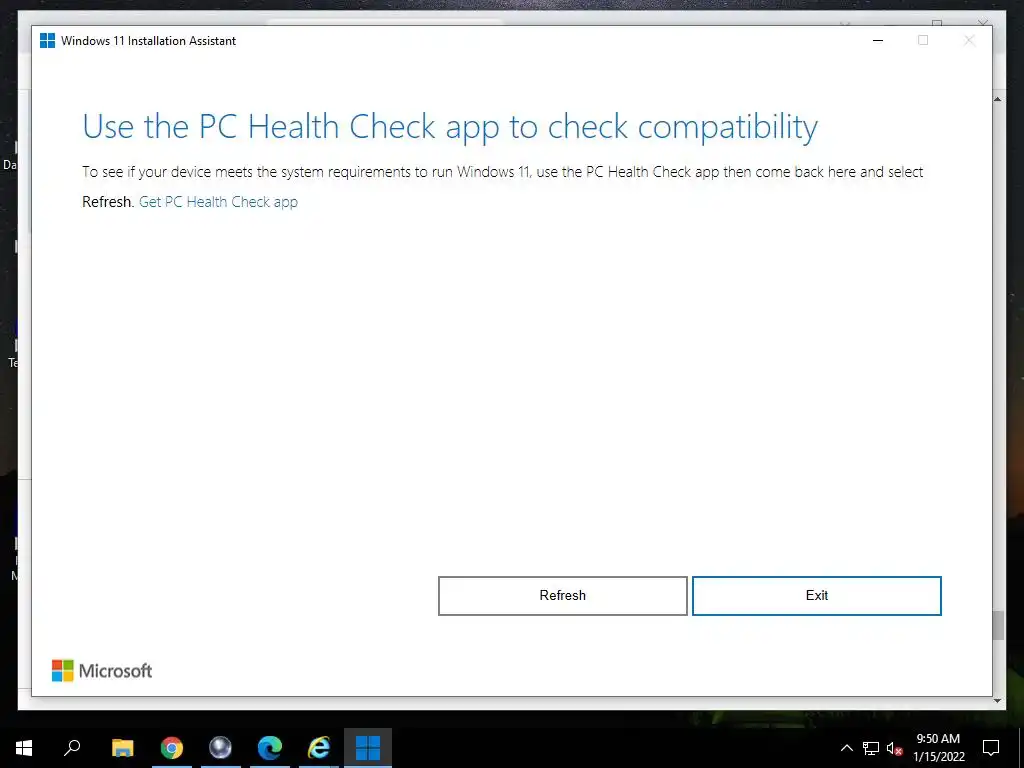The image size is (1024, 768).
Task: Click the background window's scrollbar thumb
Action: pyautogui.click(x=998, y=626)
